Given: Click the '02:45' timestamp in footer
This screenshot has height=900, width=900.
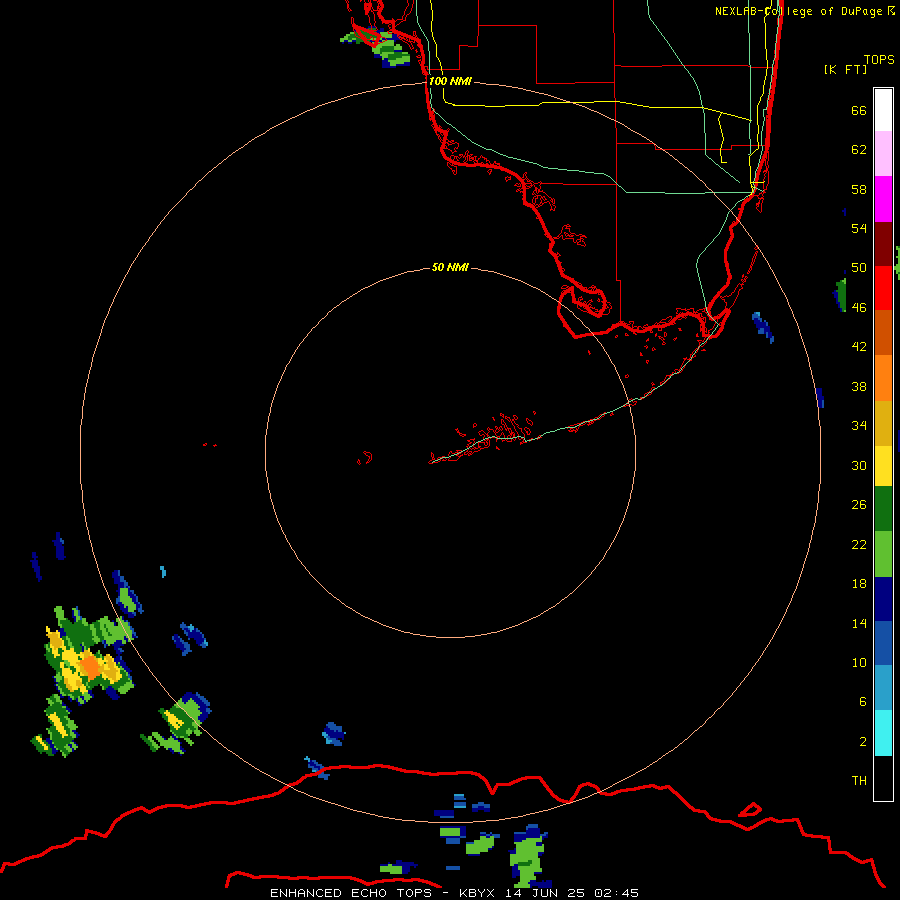Looking at the screenshot, I should coord(616,893).
